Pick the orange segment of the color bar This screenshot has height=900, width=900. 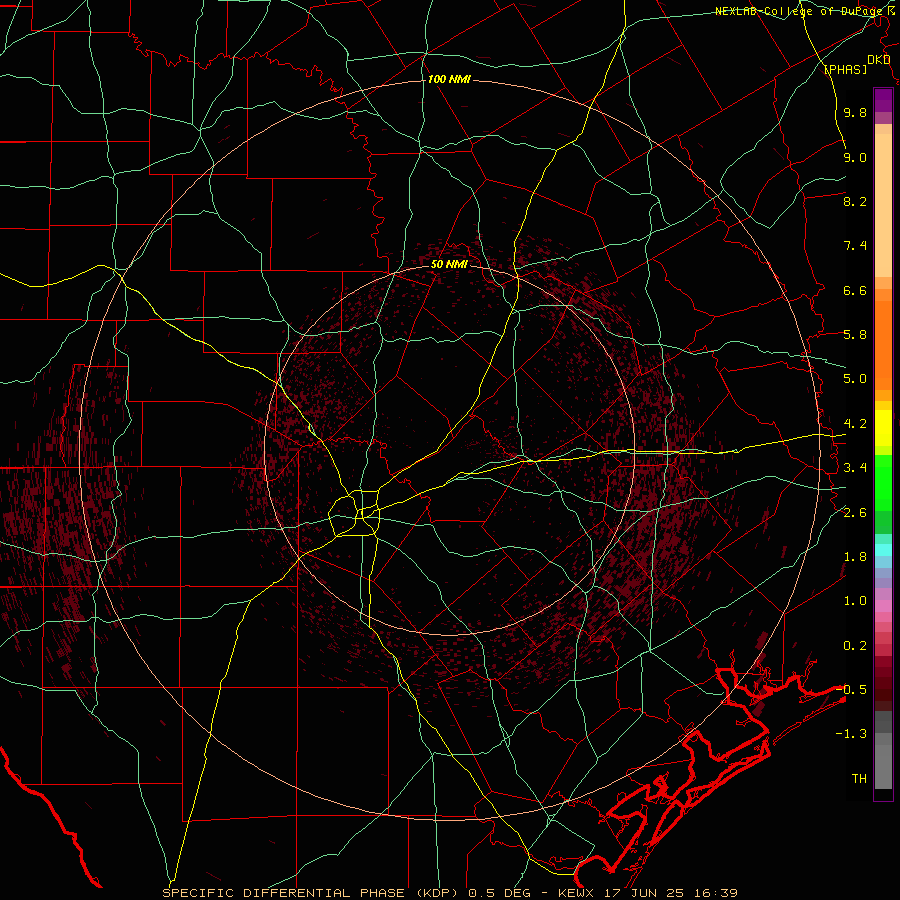(883, 345)
